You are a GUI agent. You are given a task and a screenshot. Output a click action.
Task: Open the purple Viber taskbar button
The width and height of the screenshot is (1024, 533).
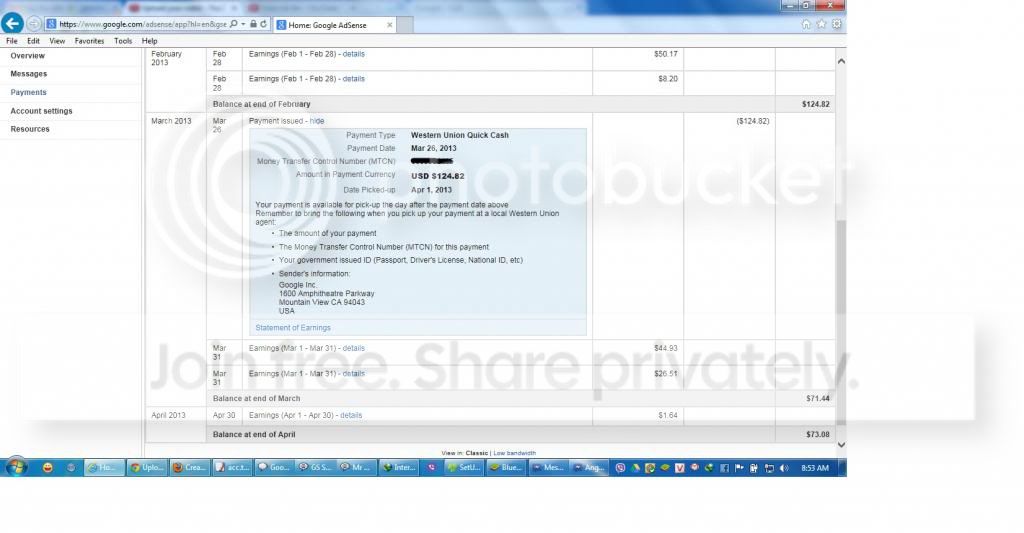tap(431, 468)
